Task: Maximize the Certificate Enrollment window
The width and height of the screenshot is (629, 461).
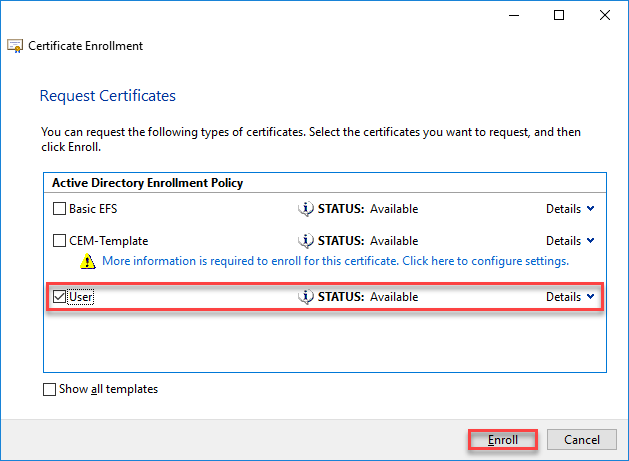Action: [x=559, y=15]
